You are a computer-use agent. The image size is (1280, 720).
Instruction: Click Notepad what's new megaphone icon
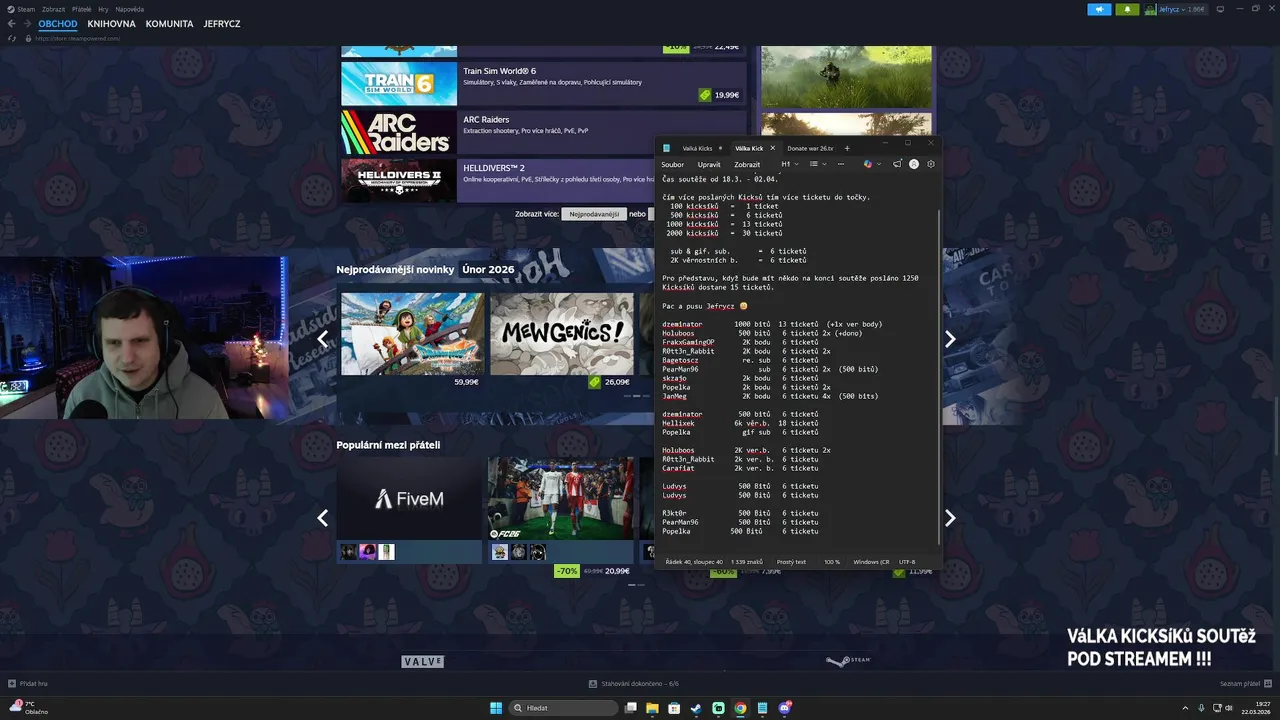(x=897, y=164)
